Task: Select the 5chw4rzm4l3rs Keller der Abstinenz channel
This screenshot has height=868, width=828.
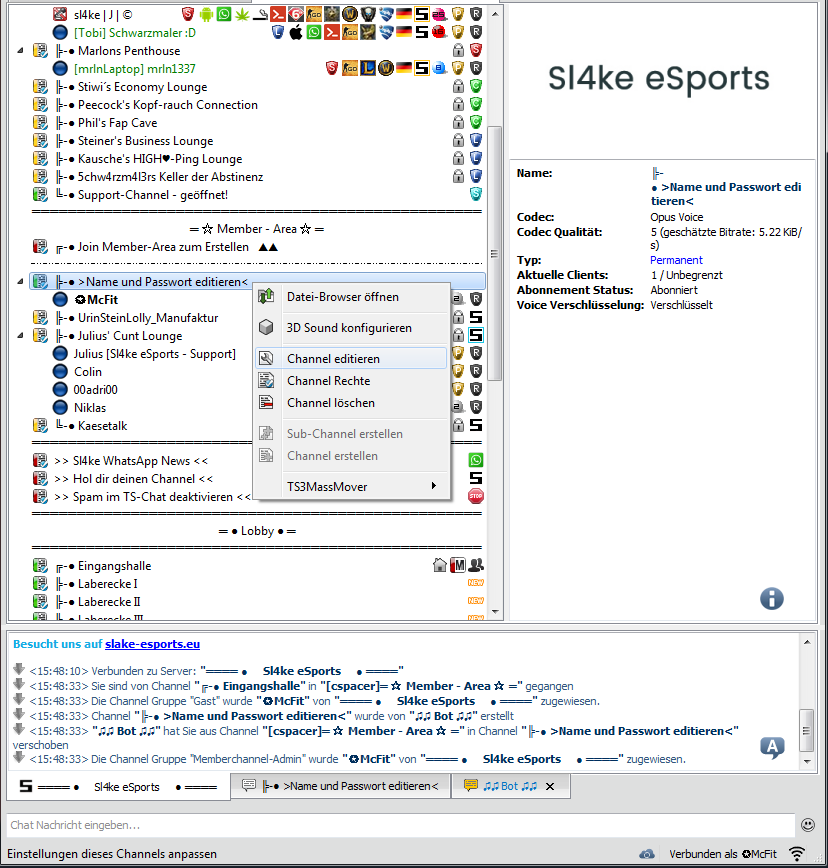Action: click(x=170, y=177)
